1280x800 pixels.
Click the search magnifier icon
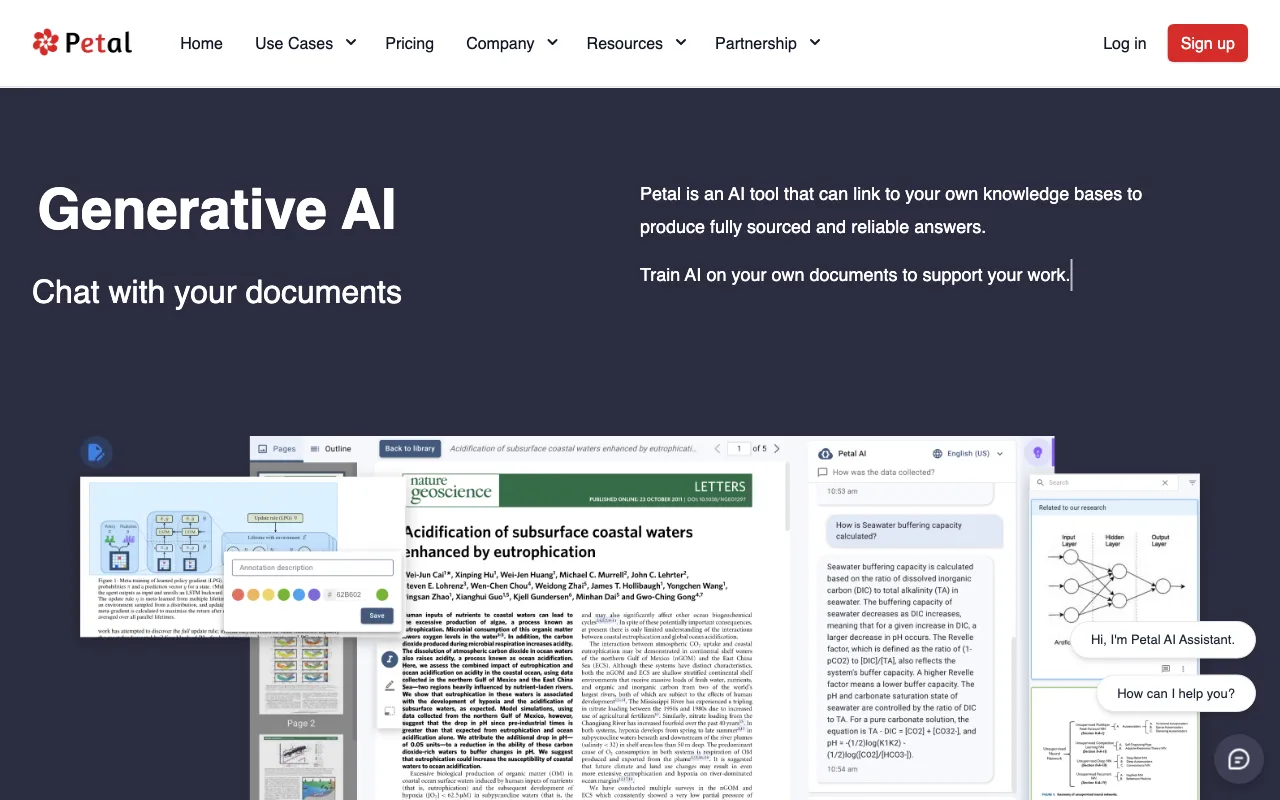(x=1041, y=482)
